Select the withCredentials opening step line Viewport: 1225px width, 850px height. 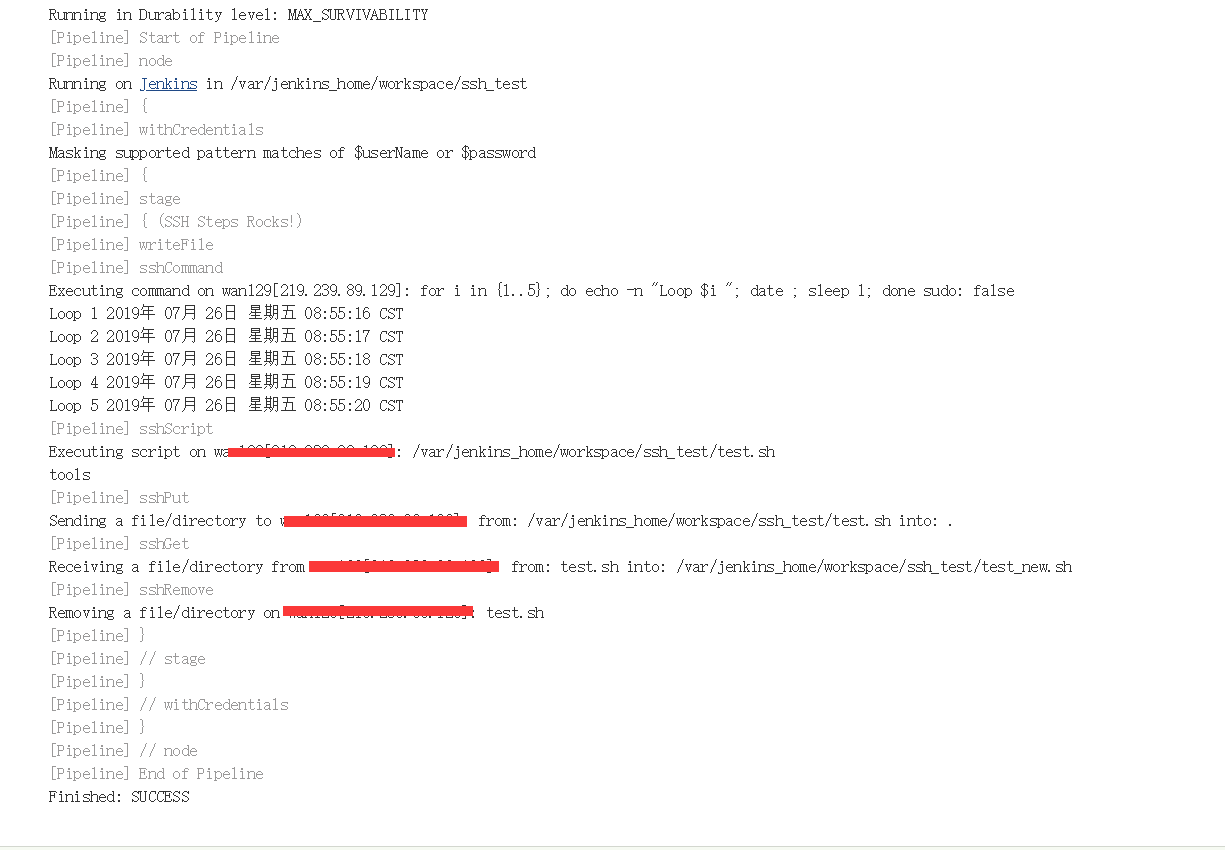pyautogui.click(x=156, y=130)
